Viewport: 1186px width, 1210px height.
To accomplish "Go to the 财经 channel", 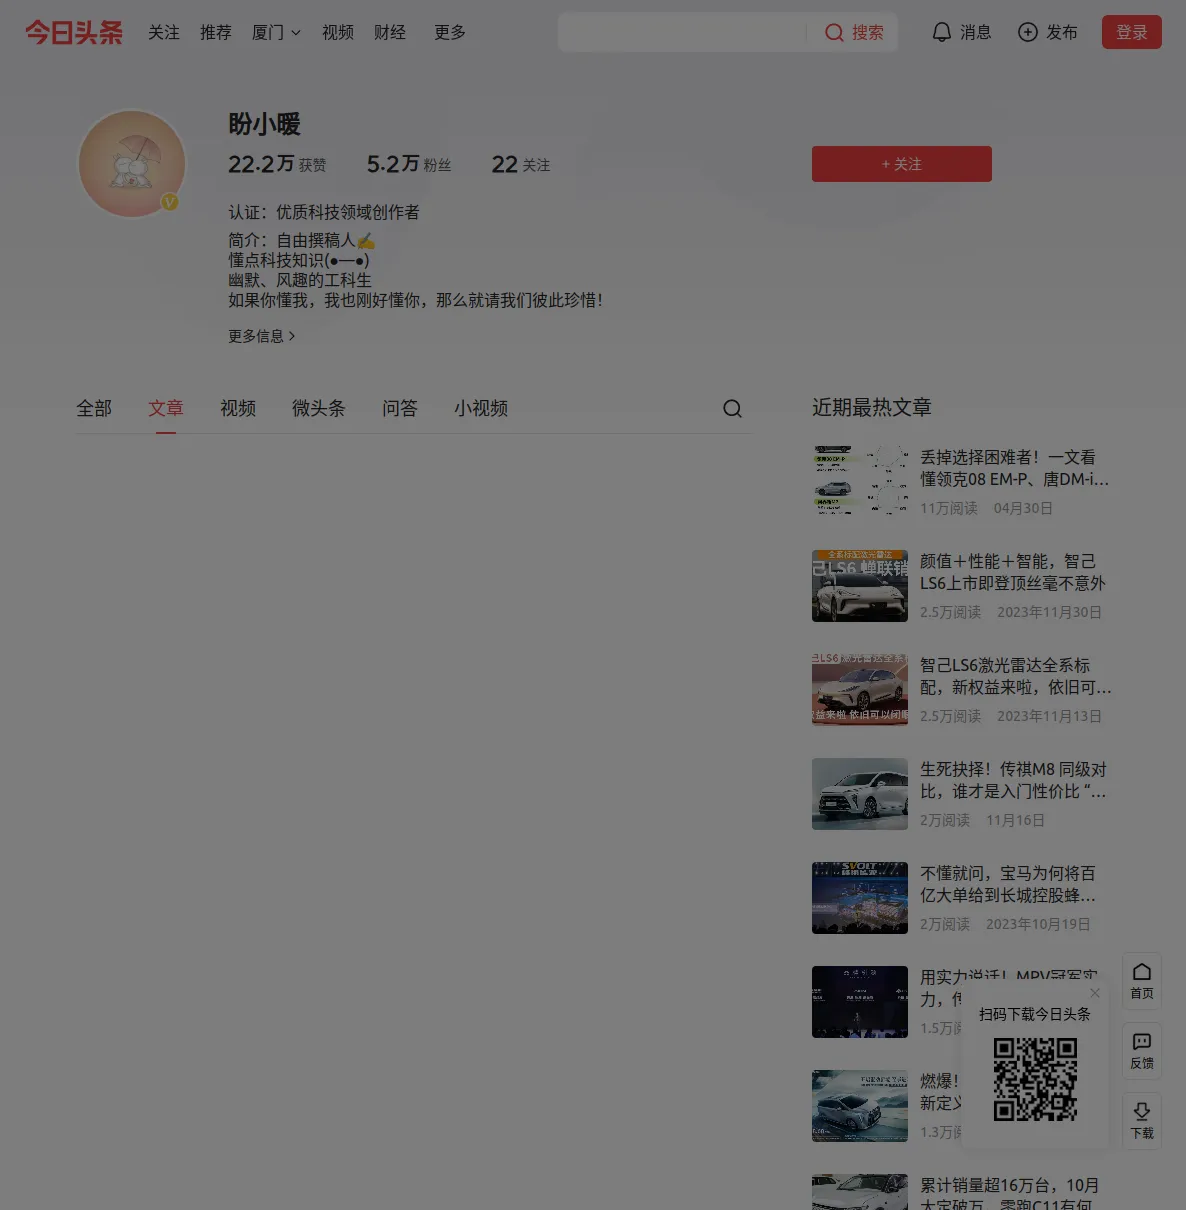I will [x=390, y=32].
